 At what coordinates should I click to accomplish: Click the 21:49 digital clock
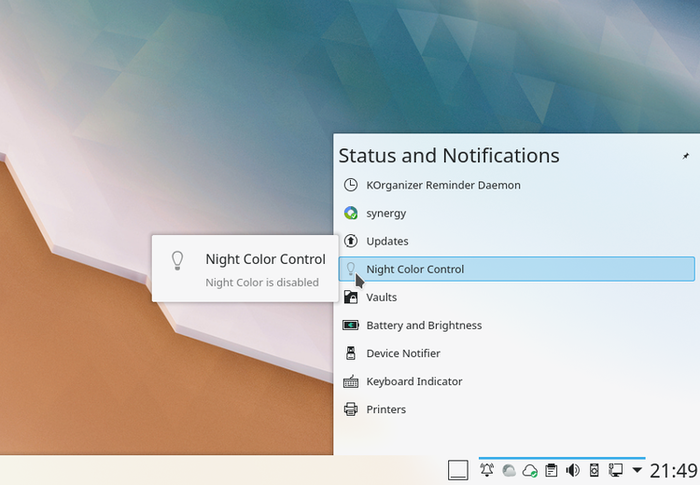point(674,470)
